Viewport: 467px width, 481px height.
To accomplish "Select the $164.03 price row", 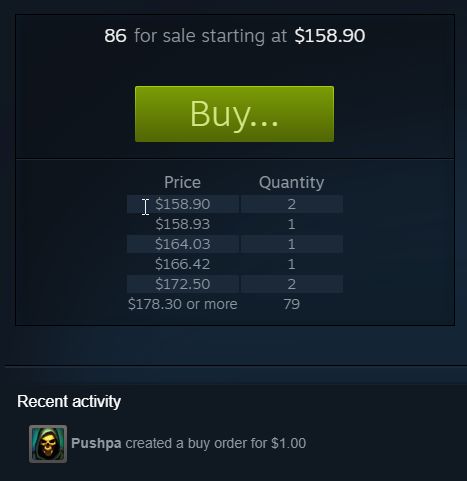I will [234, 244].
